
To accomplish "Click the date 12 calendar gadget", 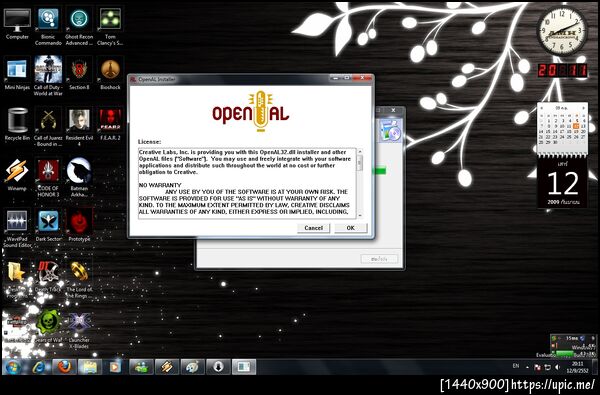I will tap(562, 183).
